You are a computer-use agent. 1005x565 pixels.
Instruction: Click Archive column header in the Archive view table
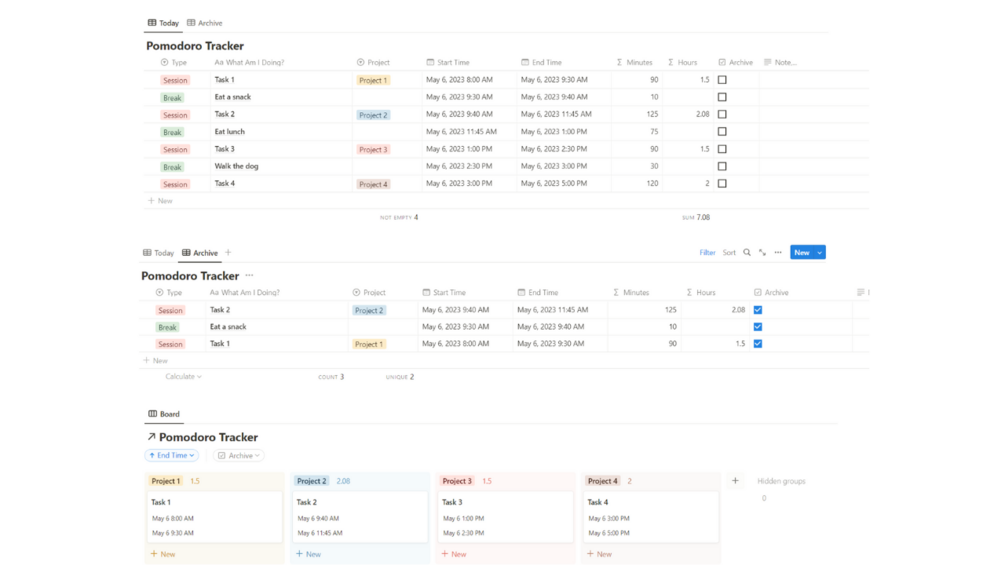click(x=771, y=292)
